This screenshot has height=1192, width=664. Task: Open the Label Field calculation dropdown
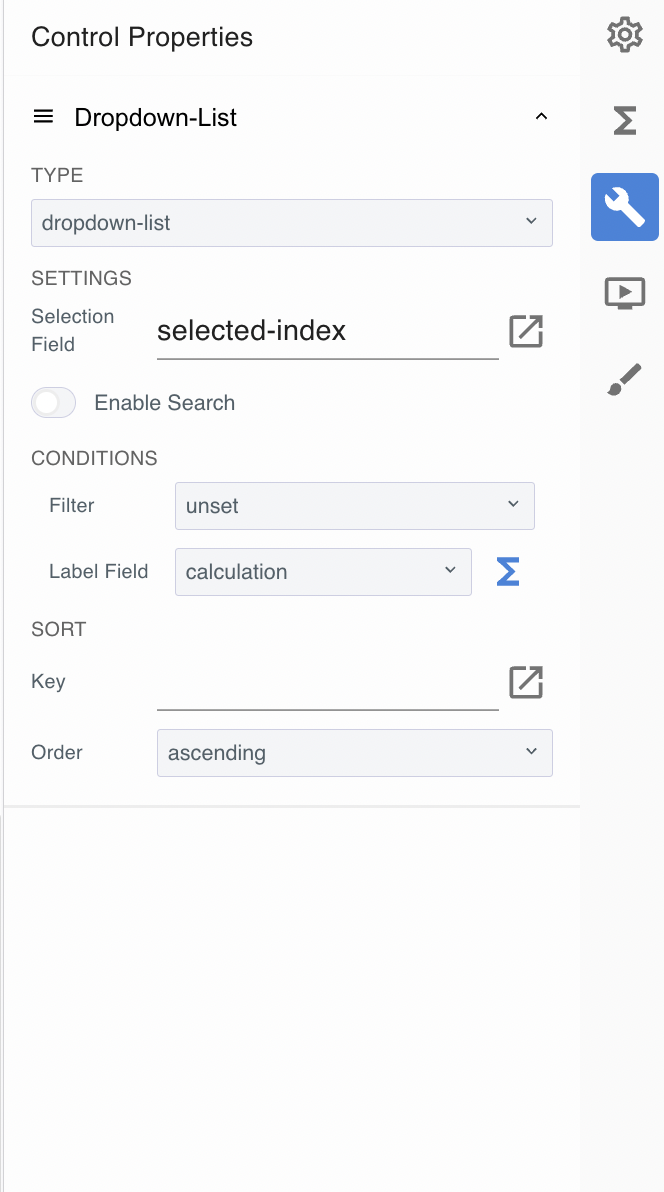click(x=323, y=572)
